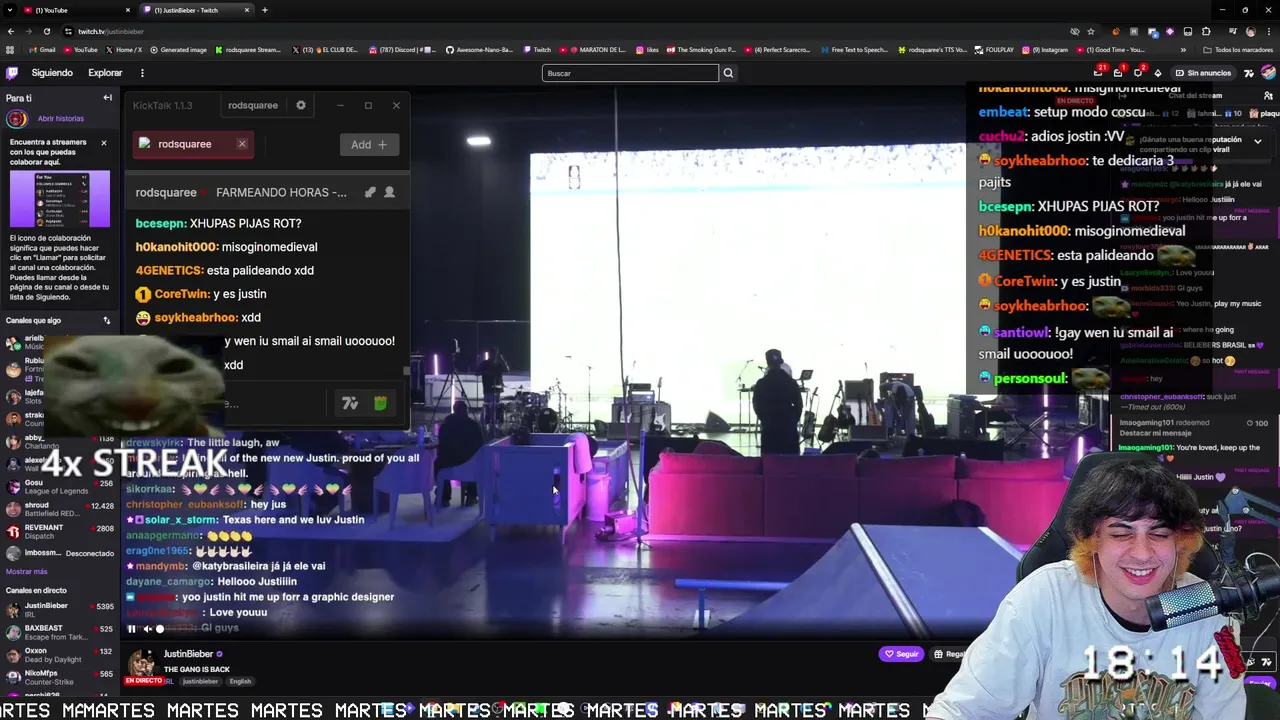Screen dimensions: 1280x720
Task: View site info icon in address bar
Action: point(68,31)
